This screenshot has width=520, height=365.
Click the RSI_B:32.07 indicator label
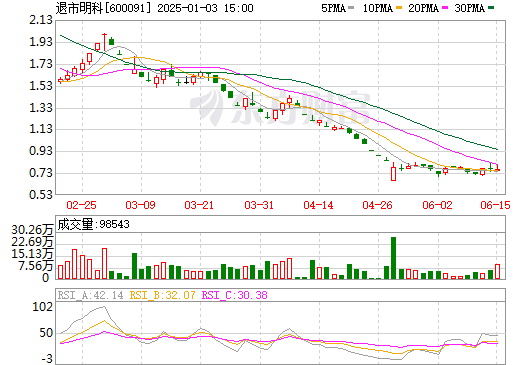coord(162,295)
